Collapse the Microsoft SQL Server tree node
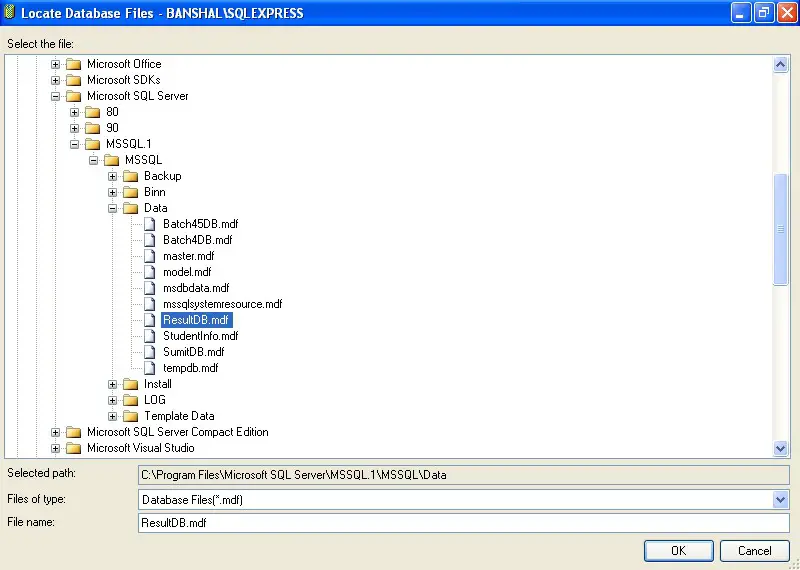 pos(56,96)
